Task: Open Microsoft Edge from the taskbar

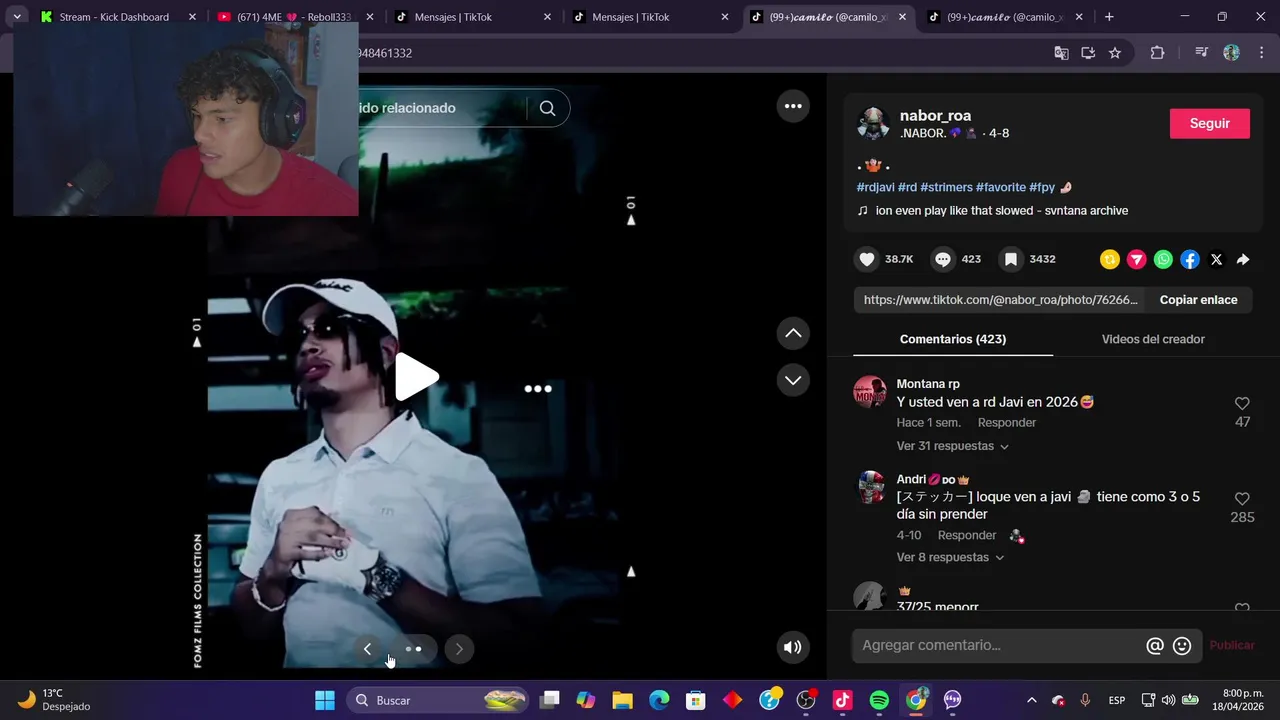Action: (x=659, y=700)
